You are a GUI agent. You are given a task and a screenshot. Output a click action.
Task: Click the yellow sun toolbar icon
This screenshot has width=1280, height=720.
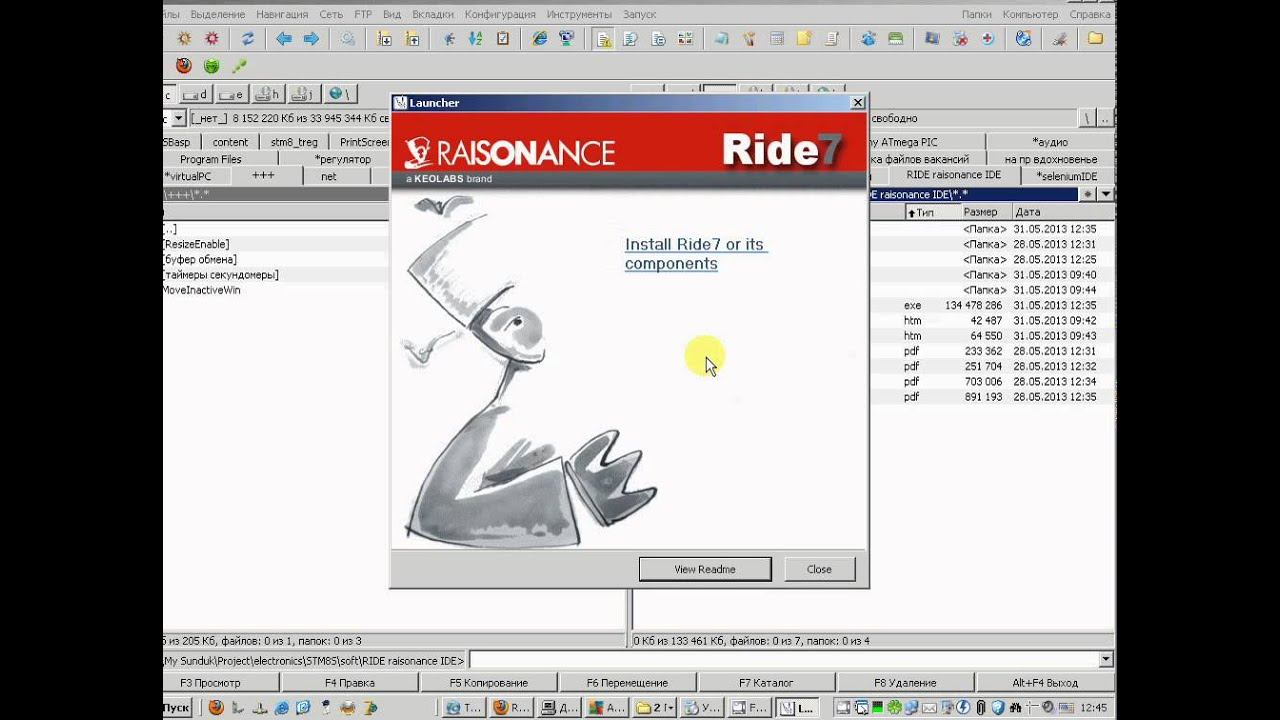183,39
